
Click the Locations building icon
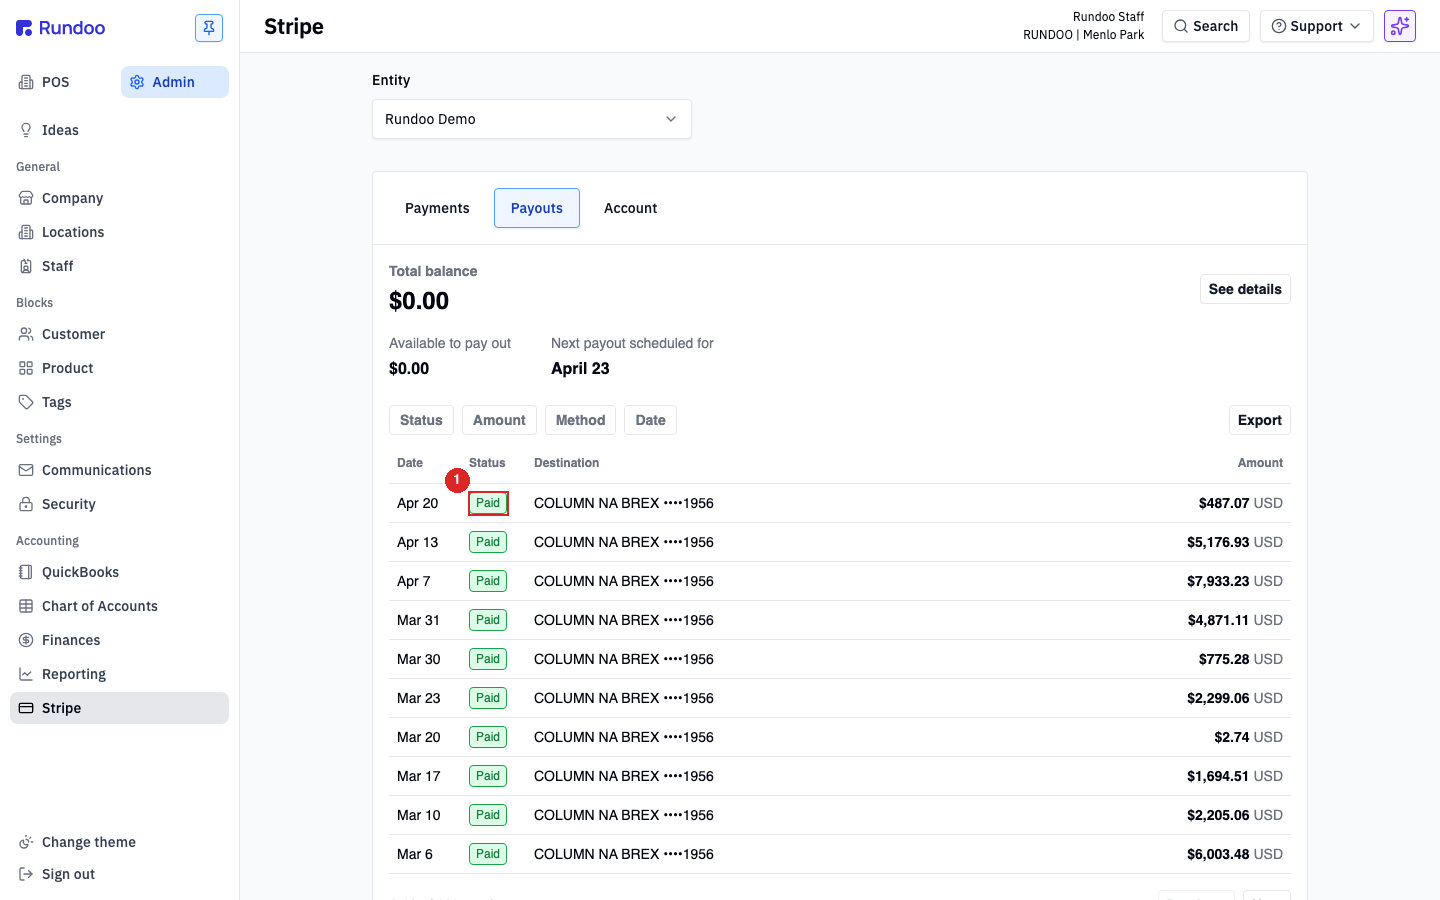click(26, 232)
